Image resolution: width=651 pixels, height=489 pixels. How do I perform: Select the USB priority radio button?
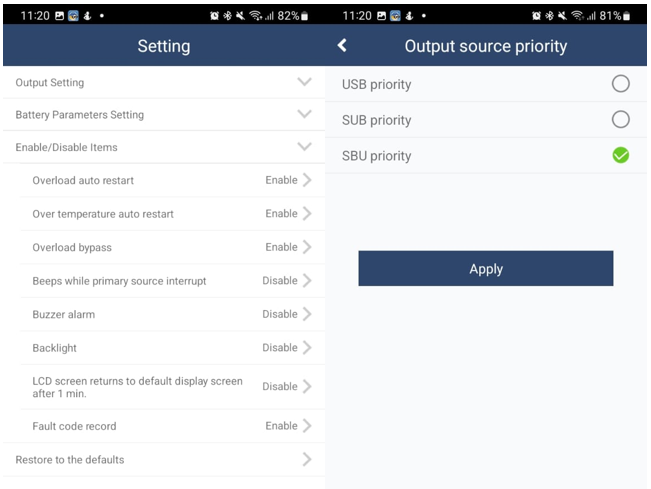620,84
